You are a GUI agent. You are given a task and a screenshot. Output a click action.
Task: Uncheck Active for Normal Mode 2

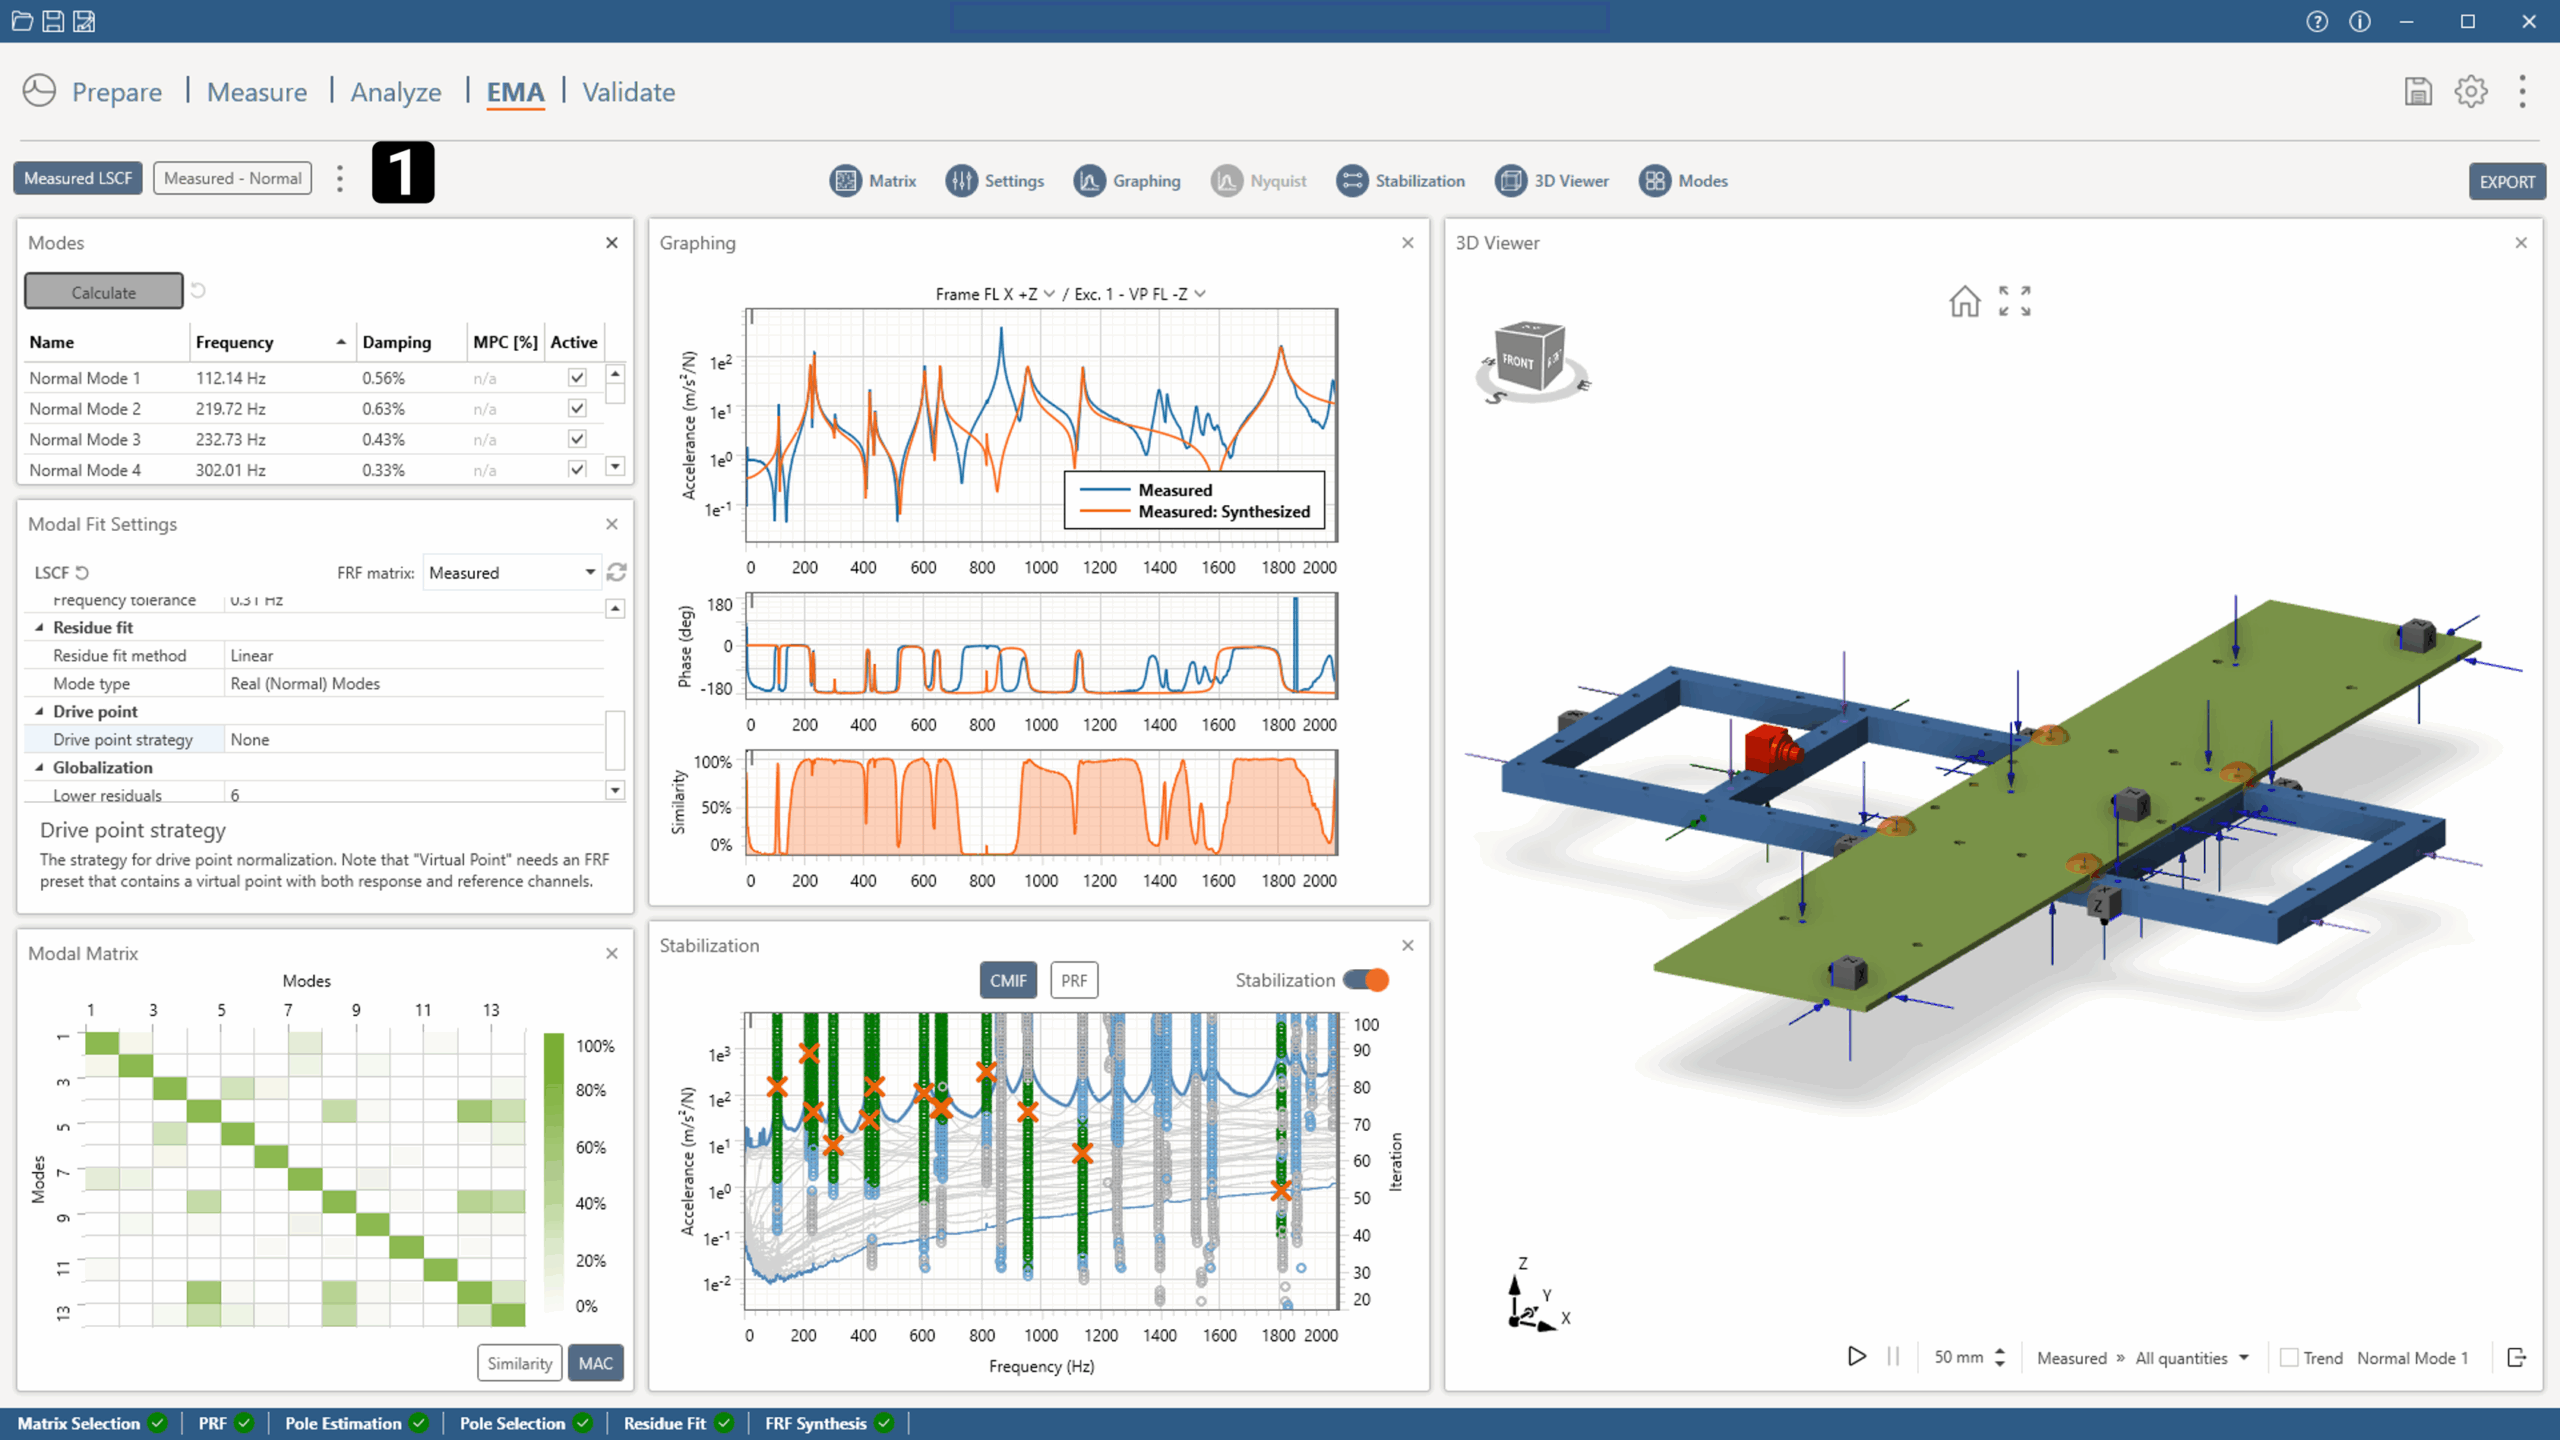tap(577, 408)
